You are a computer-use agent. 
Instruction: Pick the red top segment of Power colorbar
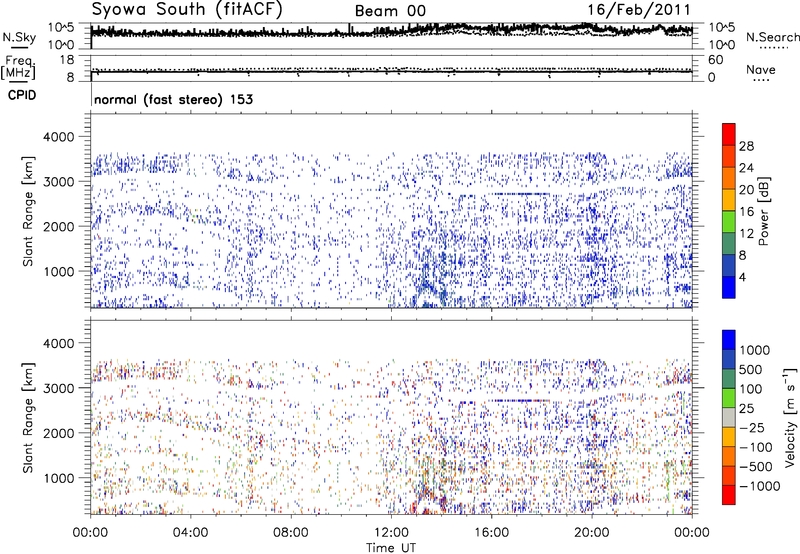point(729,134)
